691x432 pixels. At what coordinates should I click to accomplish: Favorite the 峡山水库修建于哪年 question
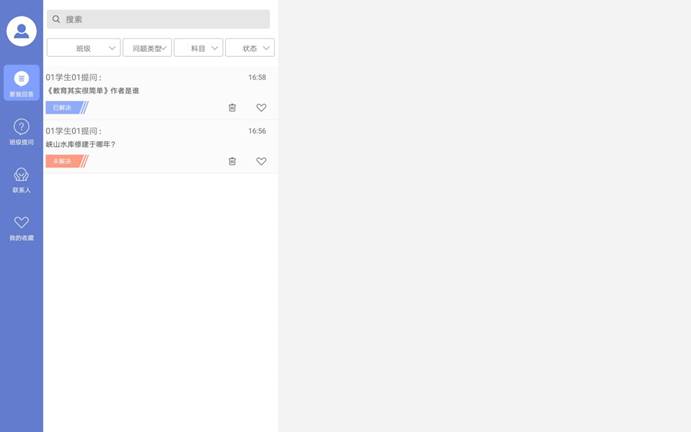click(x=261, y=161)
